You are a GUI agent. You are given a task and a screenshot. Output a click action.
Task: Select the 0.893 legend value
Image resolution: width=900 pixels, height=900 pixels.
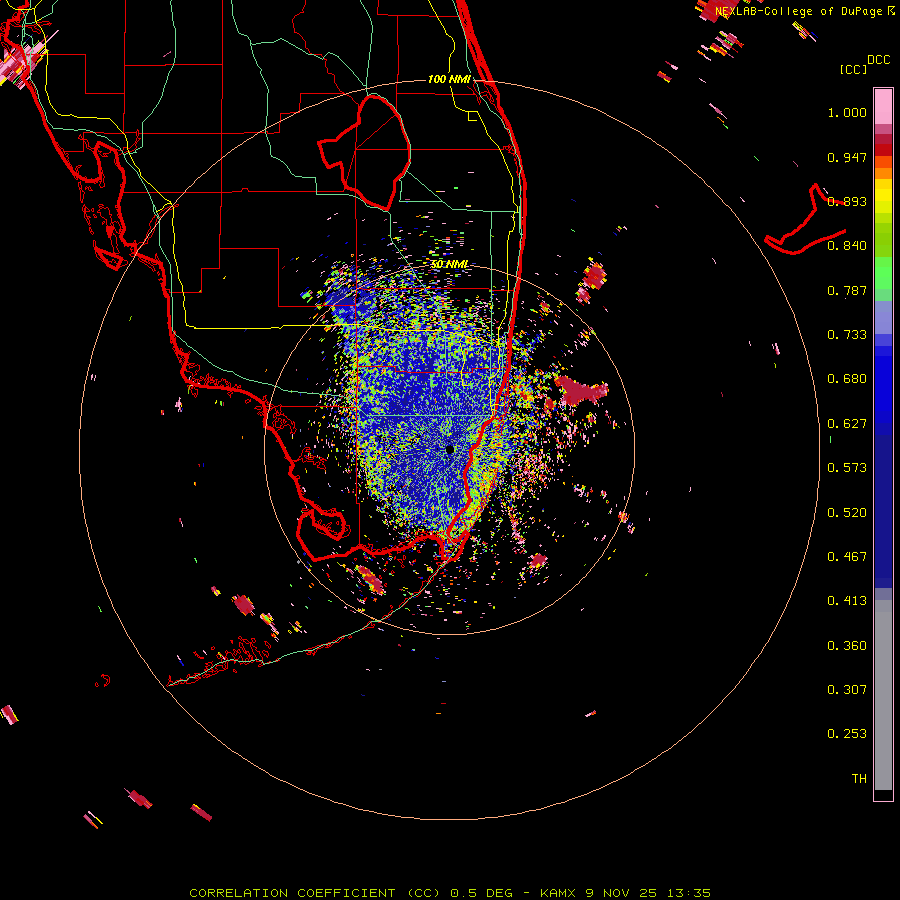pos(847,201)
